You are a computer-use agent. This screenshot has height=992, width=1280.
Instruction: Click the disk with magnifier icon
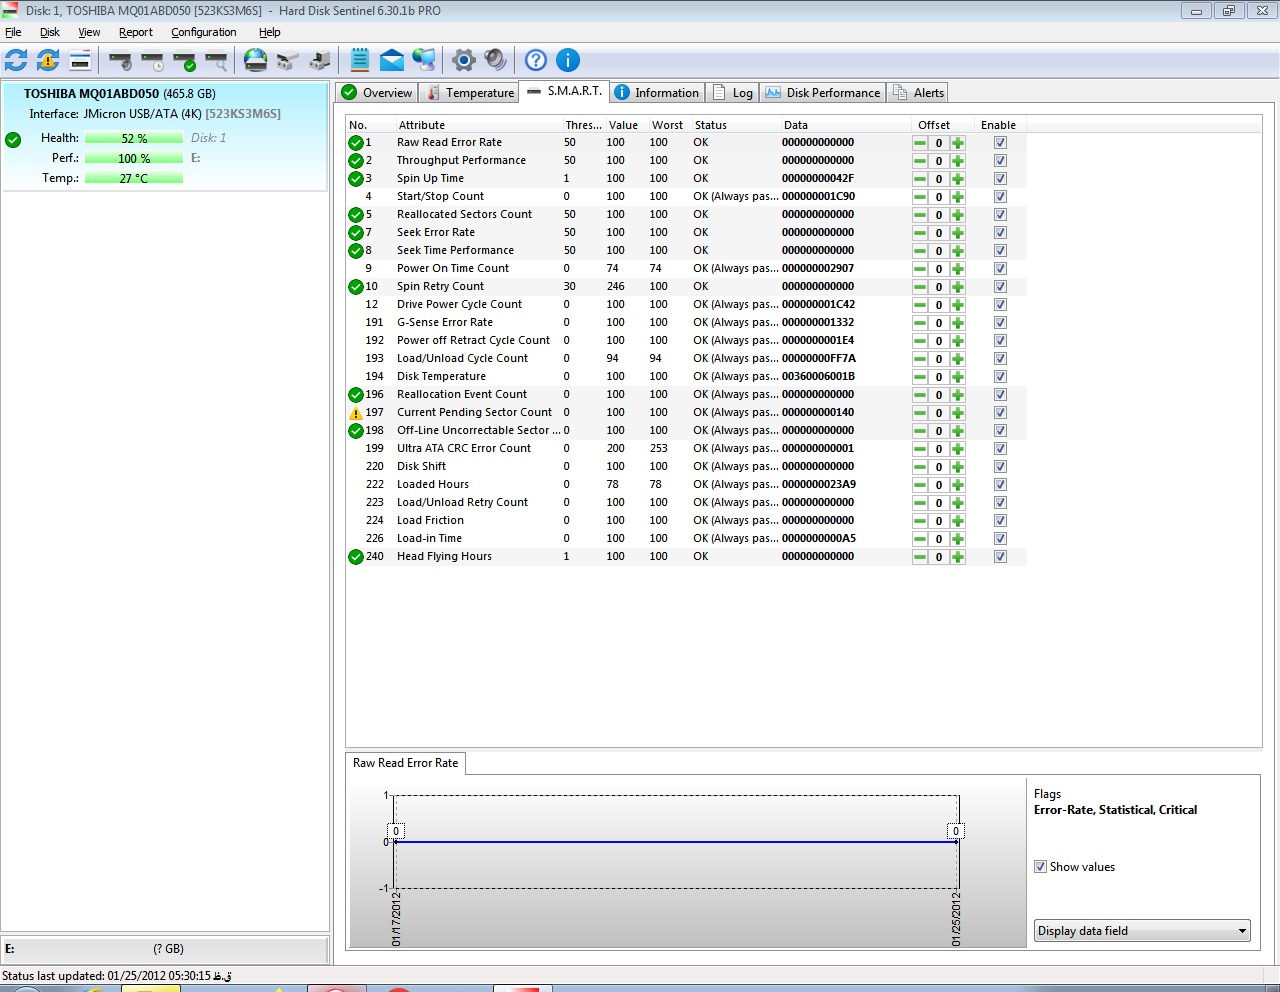tap(217, 61)
